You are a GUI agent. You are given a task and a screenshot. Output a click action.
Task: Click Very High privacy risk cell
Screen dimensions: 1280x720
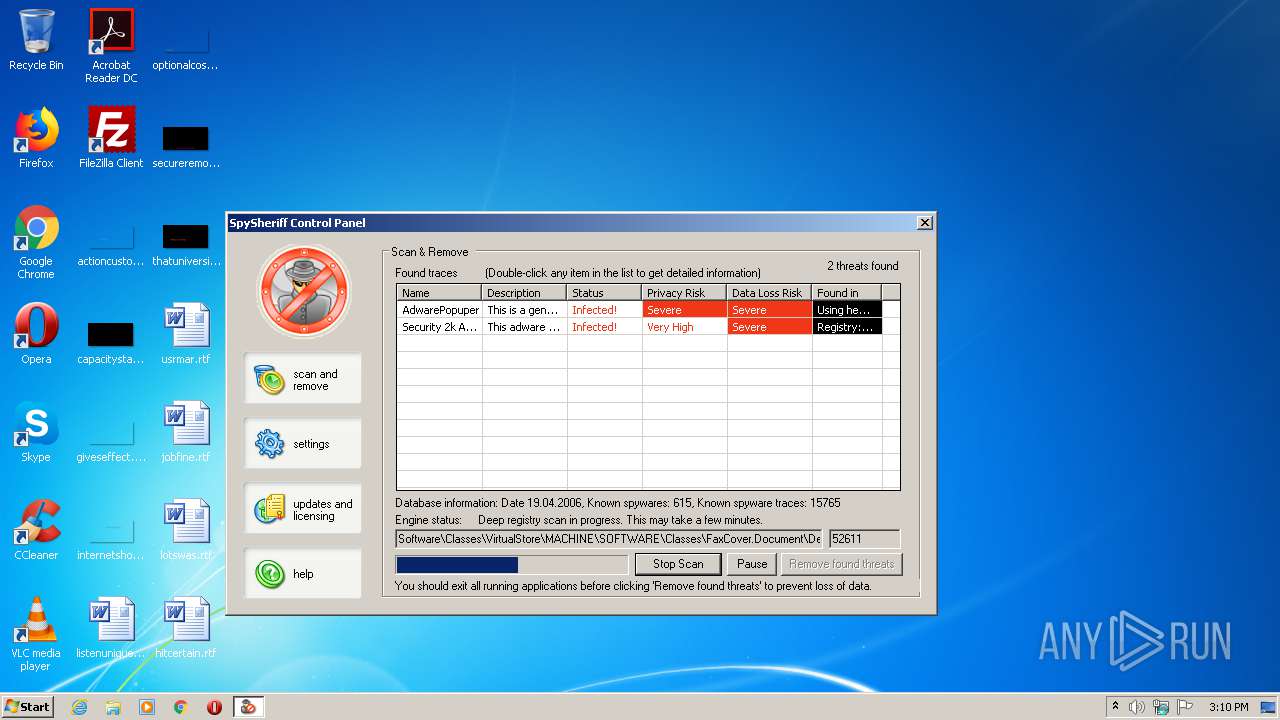(685, 327)
